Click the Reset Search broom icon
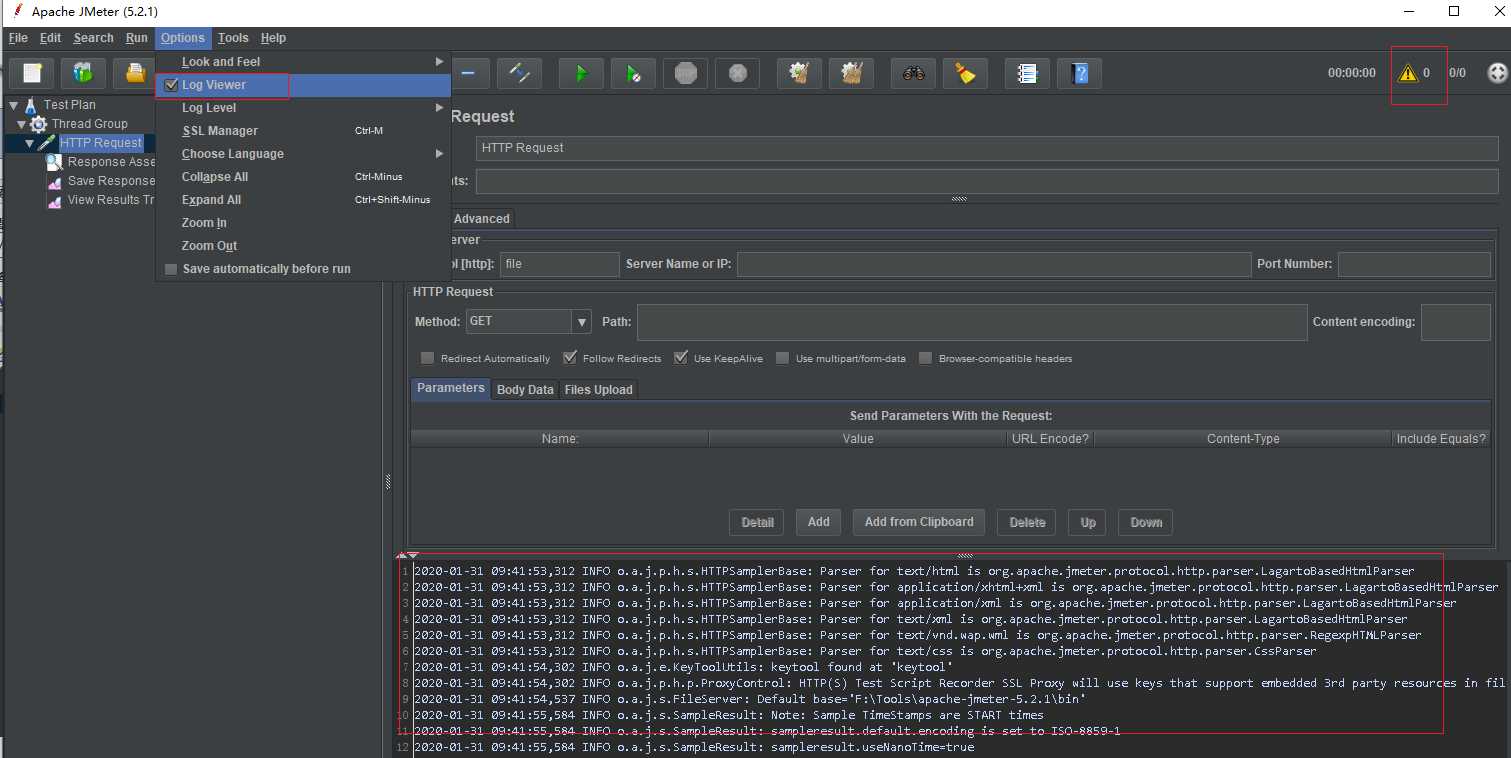Screen dimensions: 1511x758 pyautogui.click(x=965, y=73)
